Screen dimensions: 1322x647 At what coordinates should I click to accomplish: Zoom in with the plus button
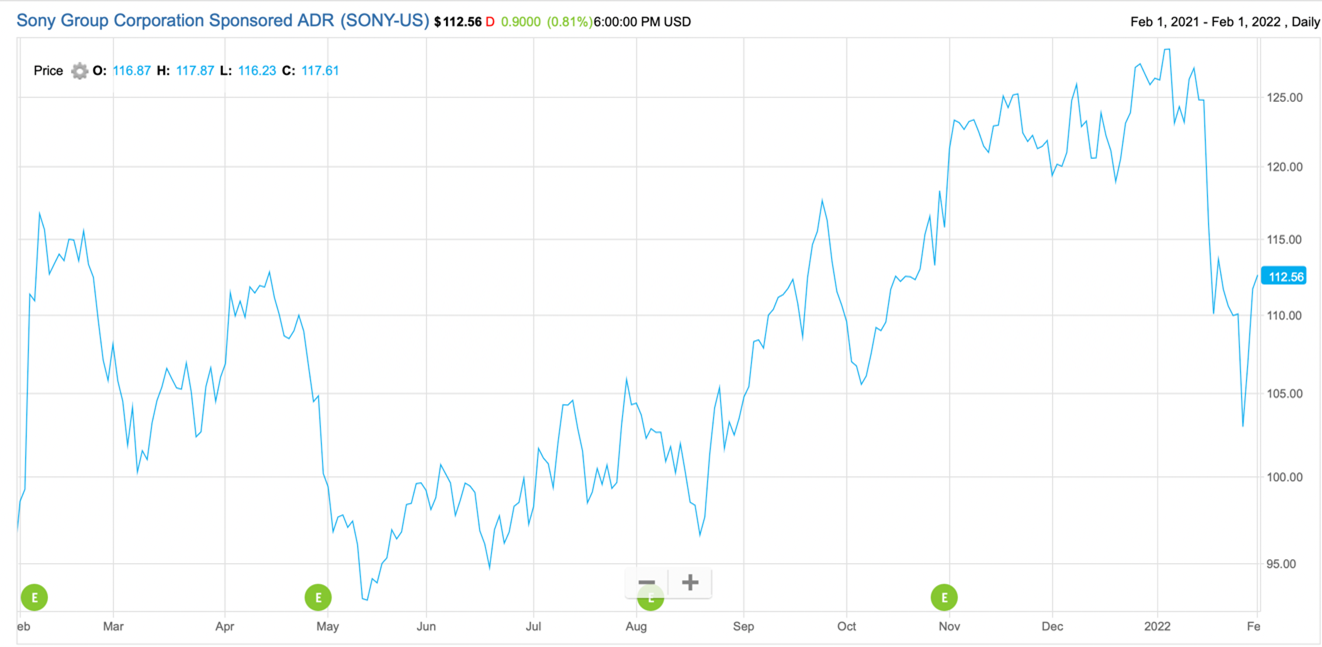point(690,583)
